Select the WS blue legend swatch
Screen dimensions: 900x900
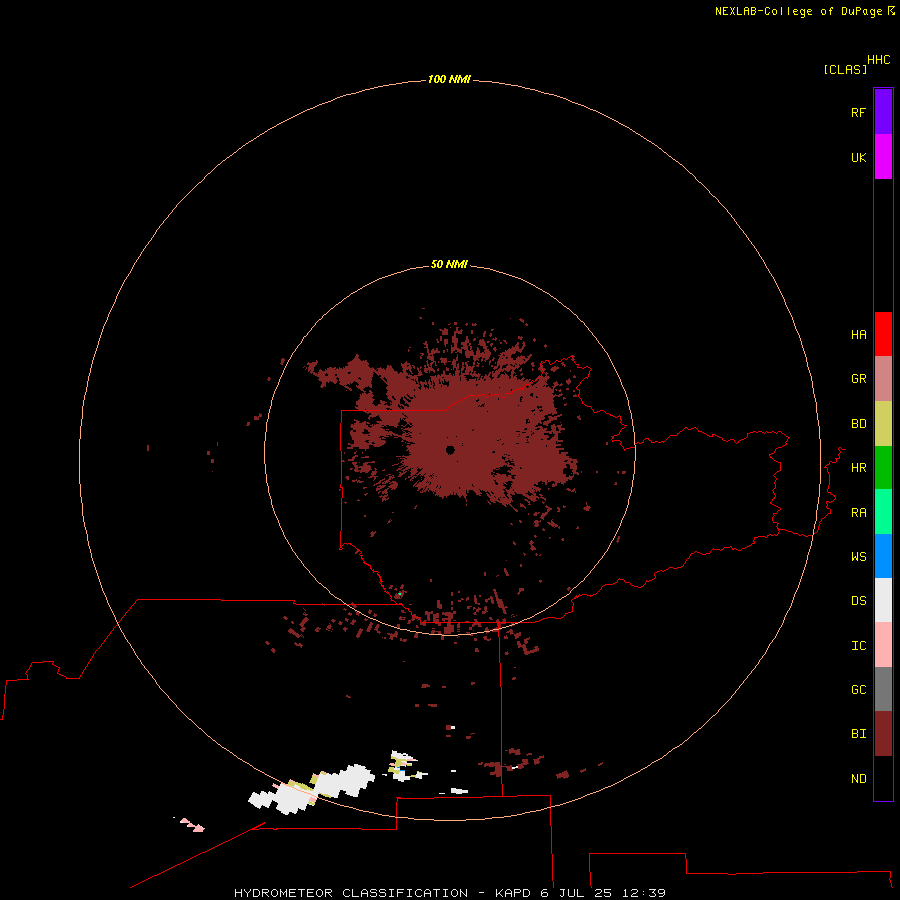[883, 556]
